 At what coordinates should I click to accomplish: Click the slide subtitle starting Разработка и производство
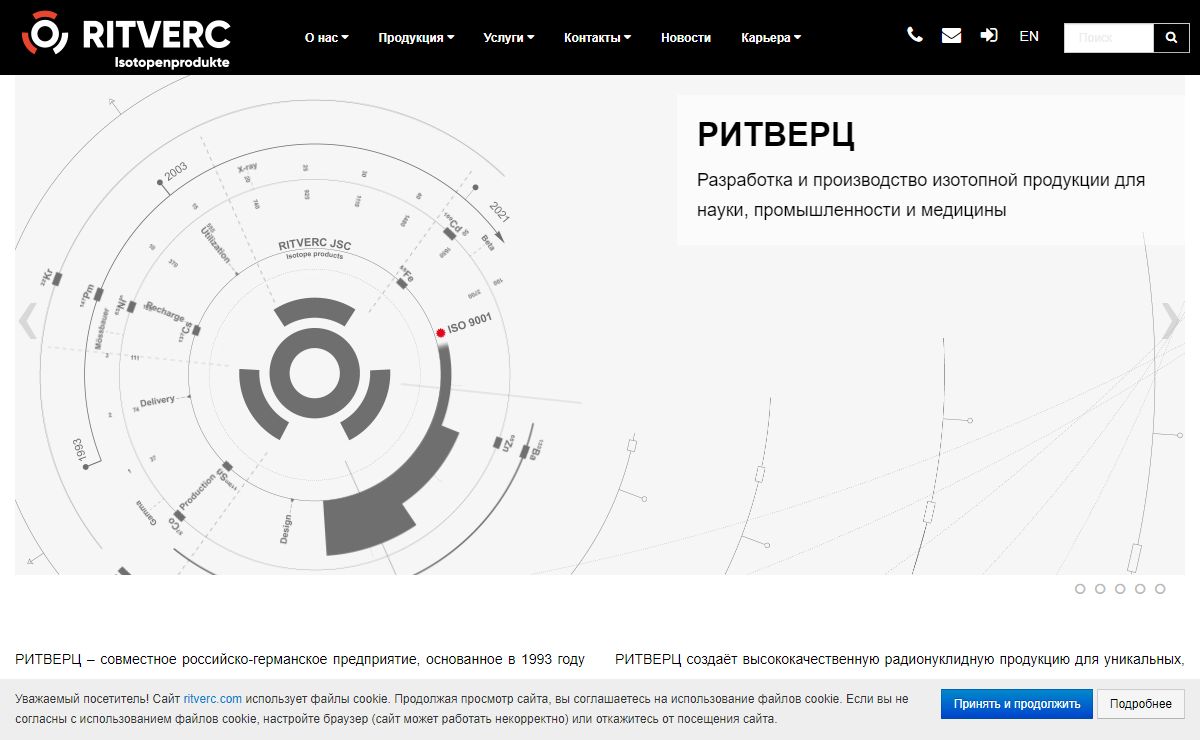click(x=921, y=195)
